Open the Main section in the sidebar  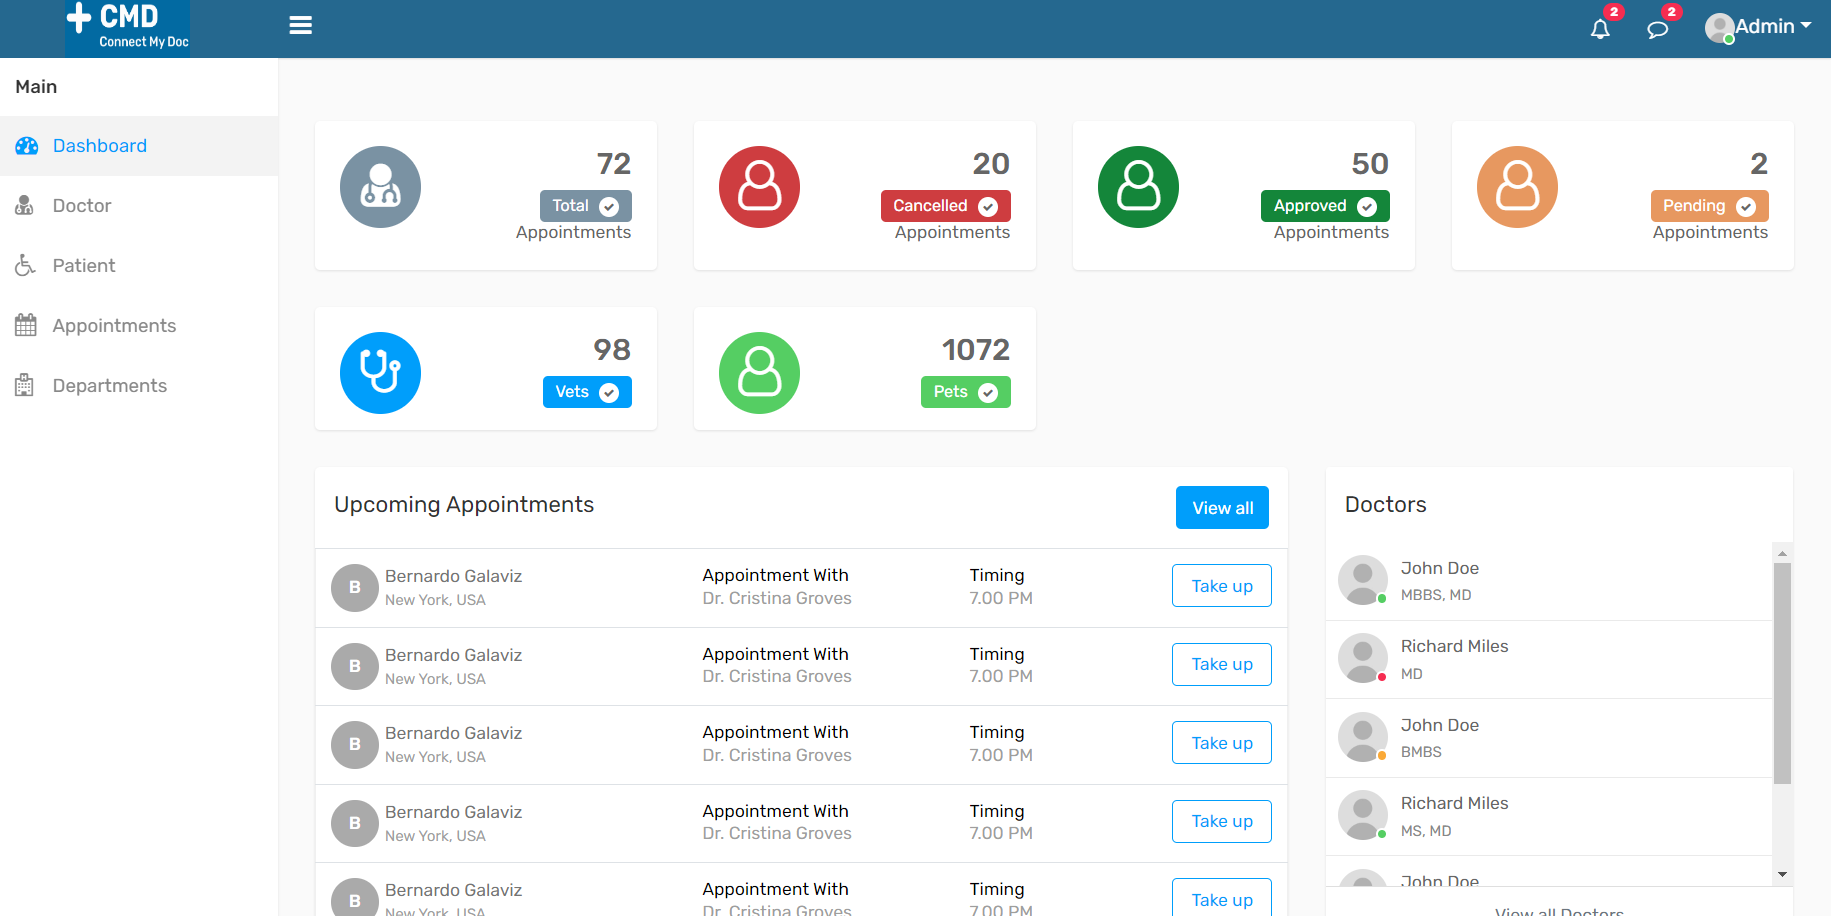pos(35,87)
